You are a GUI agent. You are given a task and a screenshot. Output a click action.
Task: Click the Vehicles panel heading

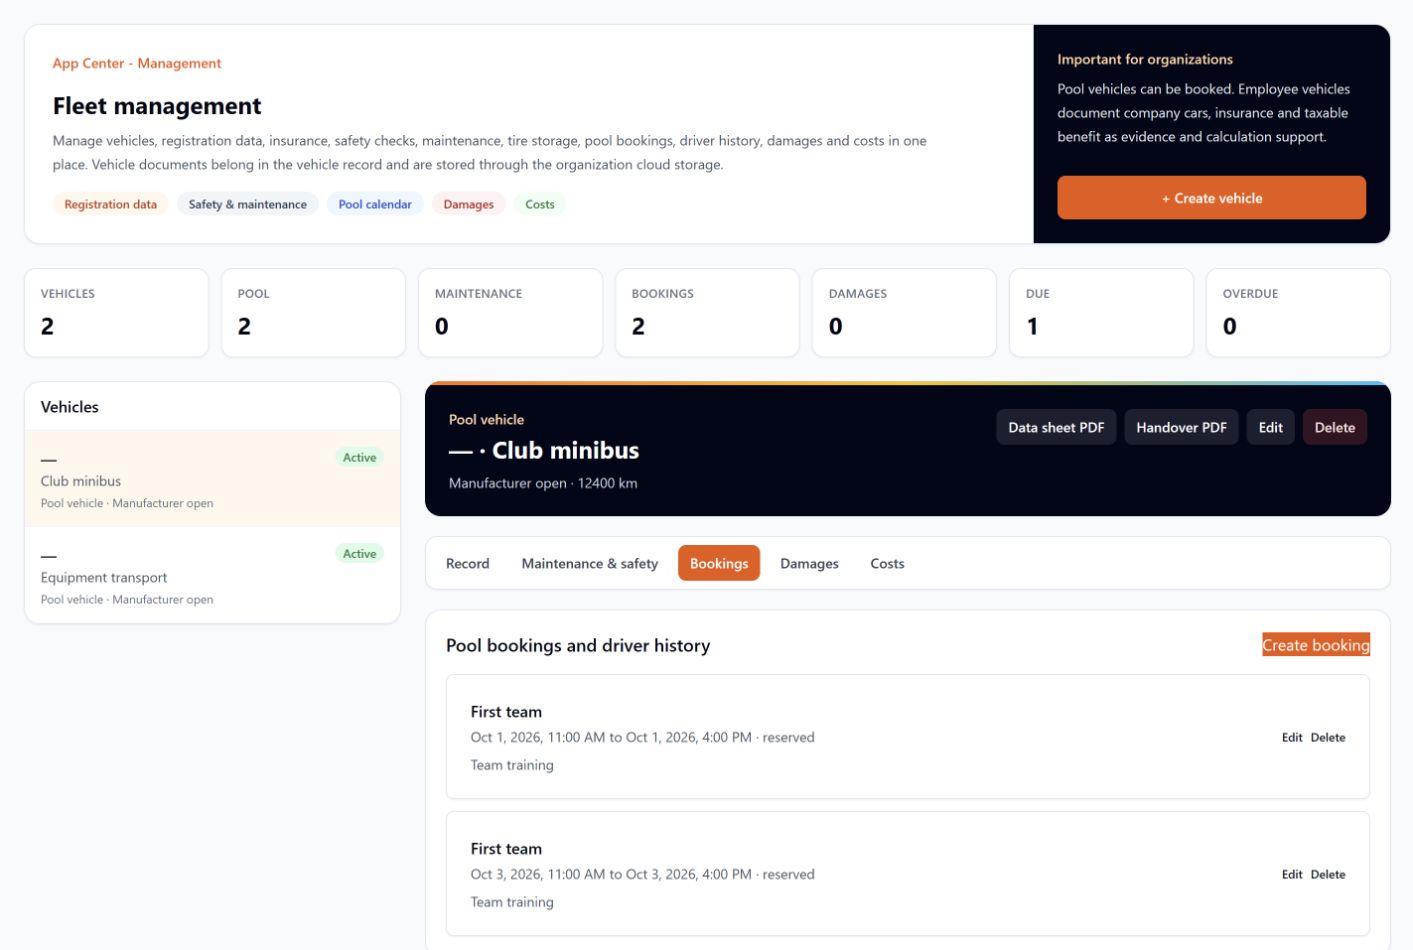[70, 407]
